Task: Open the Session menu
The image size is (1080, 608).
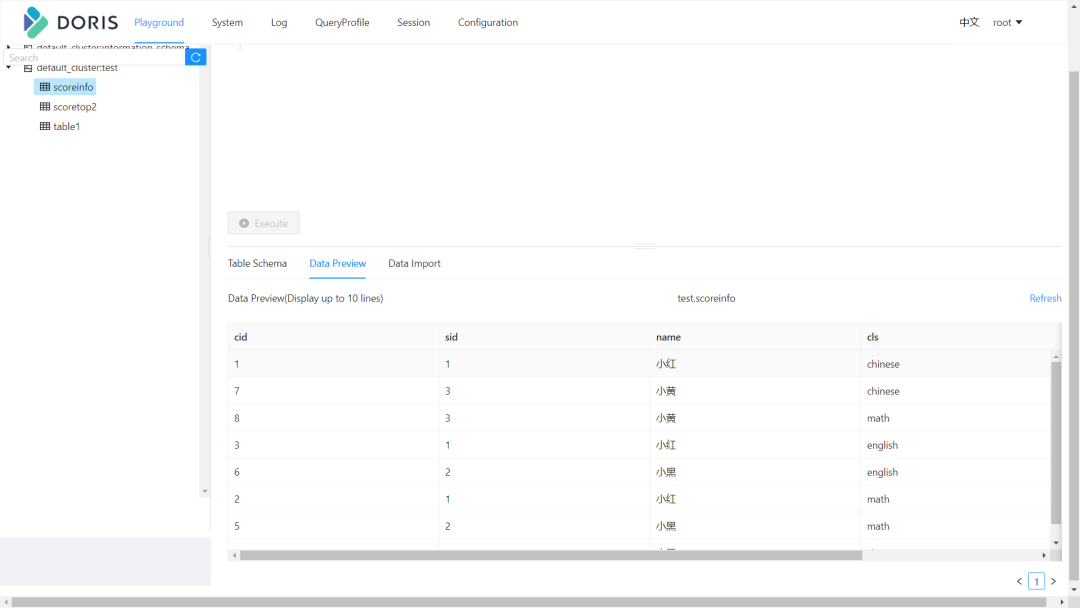Action: (x=413, y=22)
